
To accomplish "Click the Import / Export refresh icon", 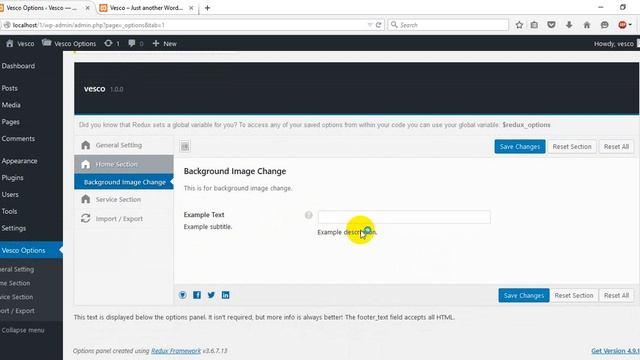I will pyautogui.click(x=85, y=218).
